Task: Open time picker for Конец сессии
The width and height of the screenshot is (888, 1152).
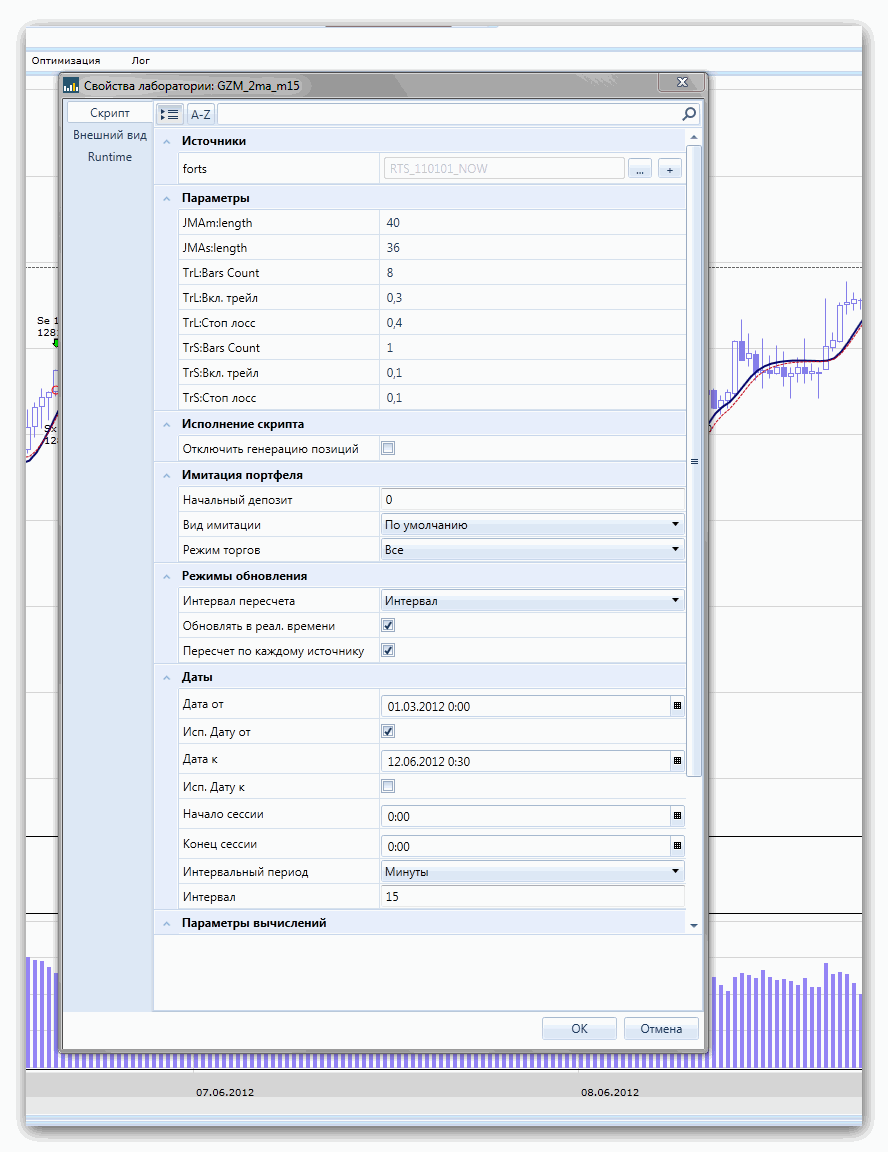Action: [x=677, y=846]
